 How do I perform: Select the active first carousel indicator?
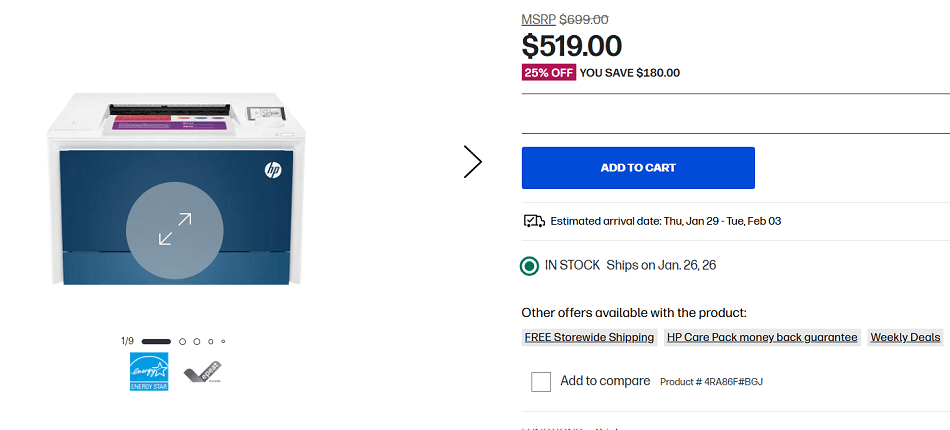157,341
